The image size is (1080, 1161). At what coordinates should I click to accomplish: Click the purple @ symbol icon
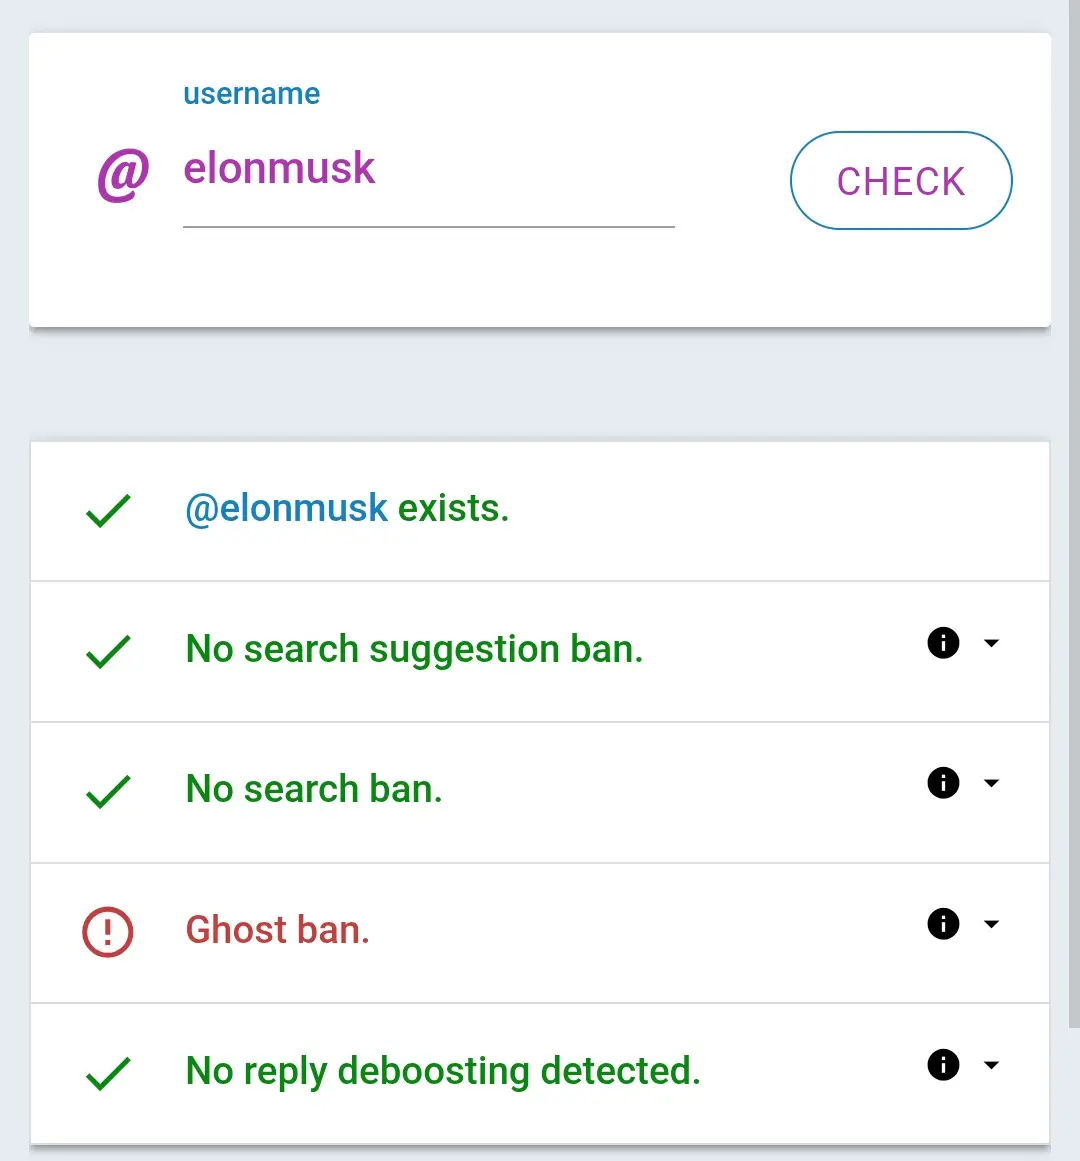[123, 174]
